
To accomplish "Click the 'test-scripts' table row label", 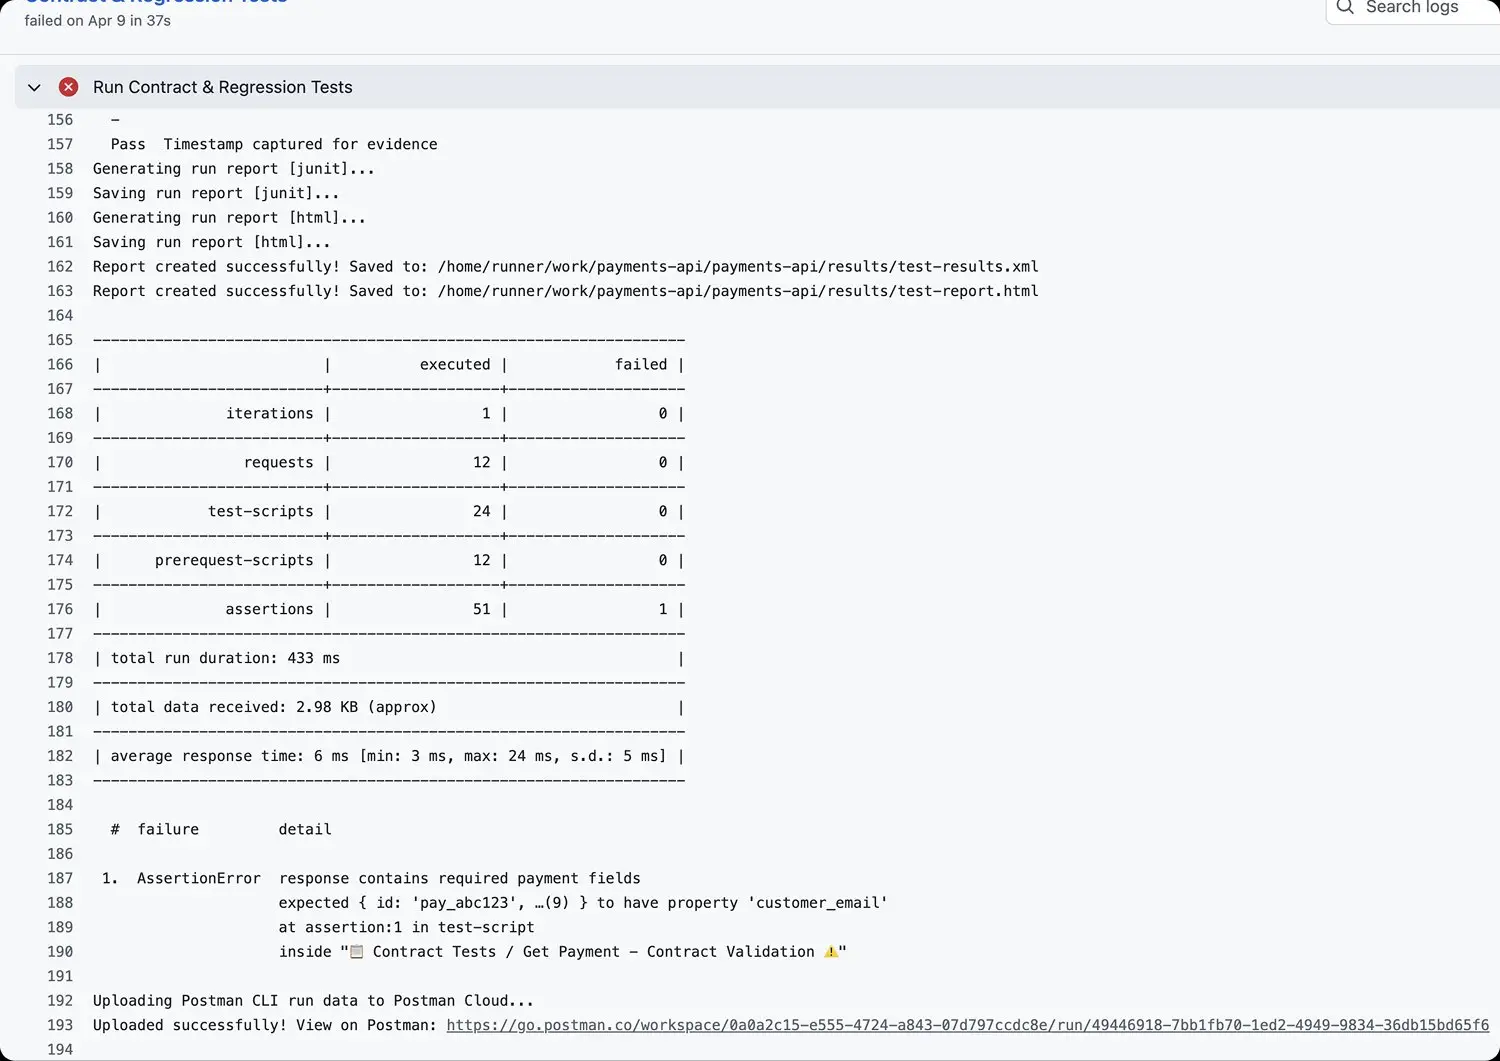I will coord(261,511).
